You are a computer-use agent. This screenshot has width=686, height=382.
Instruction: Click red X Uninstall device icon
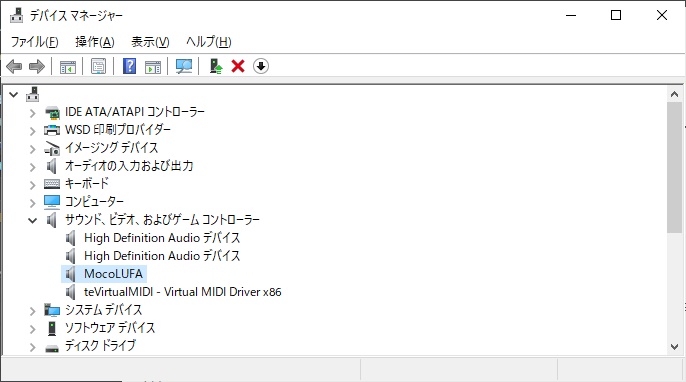click(x=238, y=67)
